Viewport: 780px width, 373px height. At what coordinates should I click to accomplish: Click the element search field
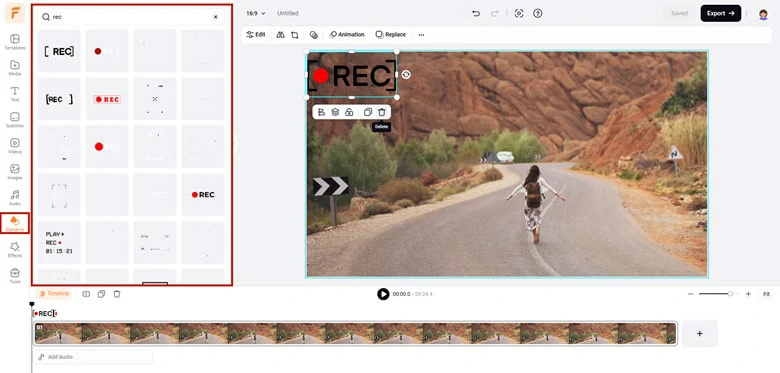click(x=131, y=17)
